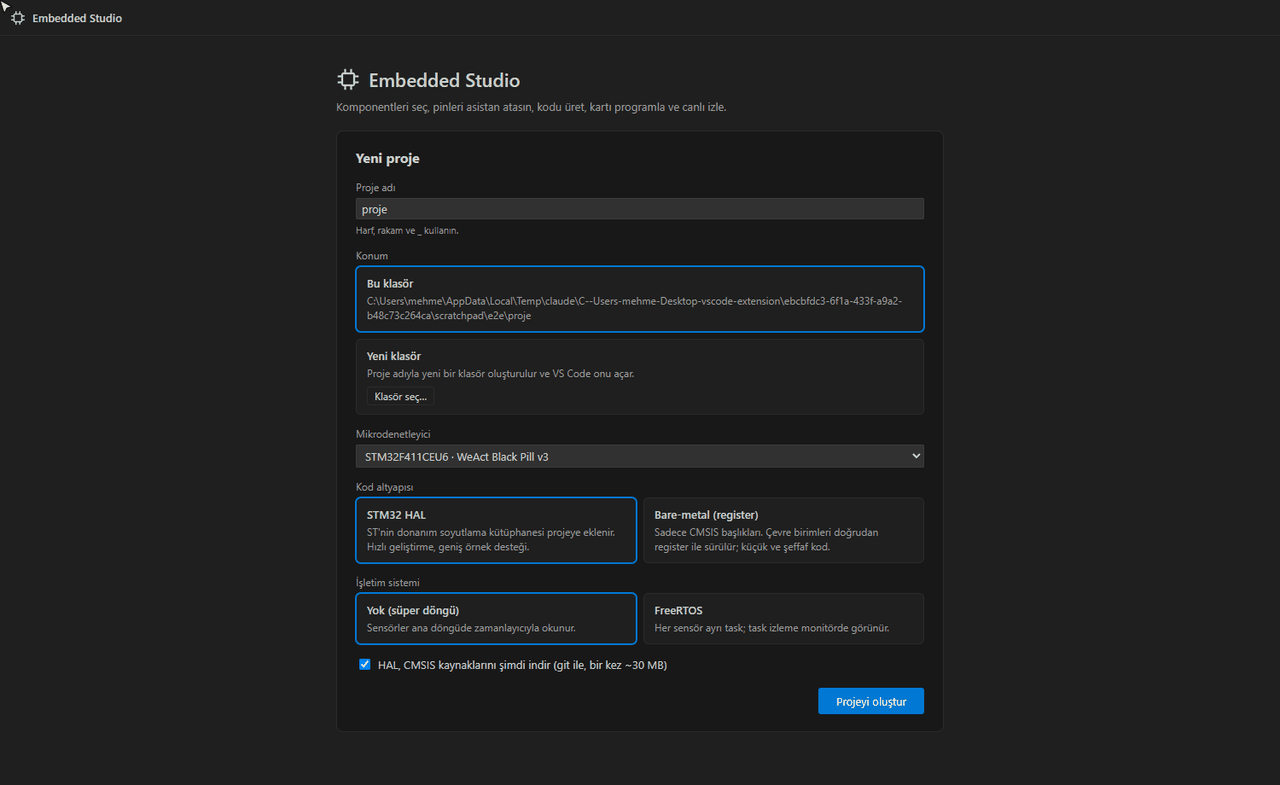The height and width of the screenshot is (785, 1280).
Task: Select the FreeRTOS operating system option
Action: (783, 619)
